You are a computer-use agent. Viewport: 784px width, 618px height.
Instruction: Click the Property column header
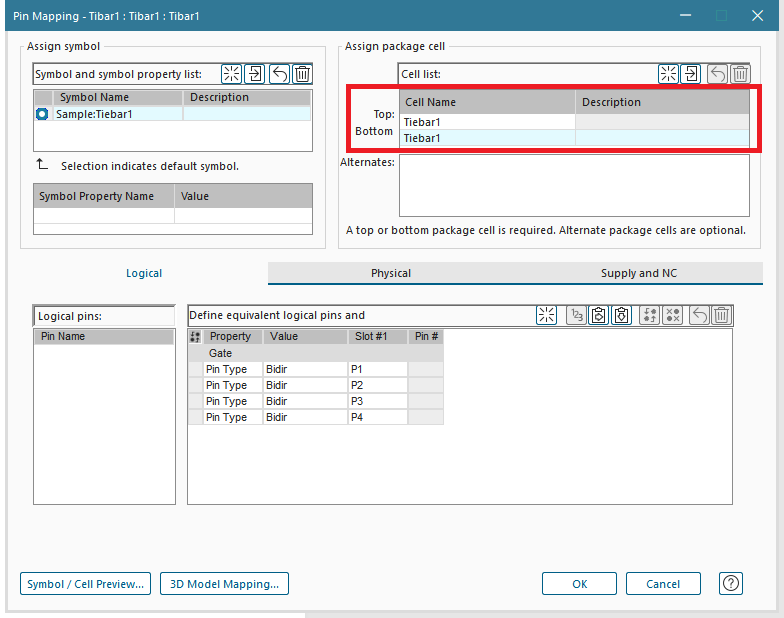click(x=233, y=336)
